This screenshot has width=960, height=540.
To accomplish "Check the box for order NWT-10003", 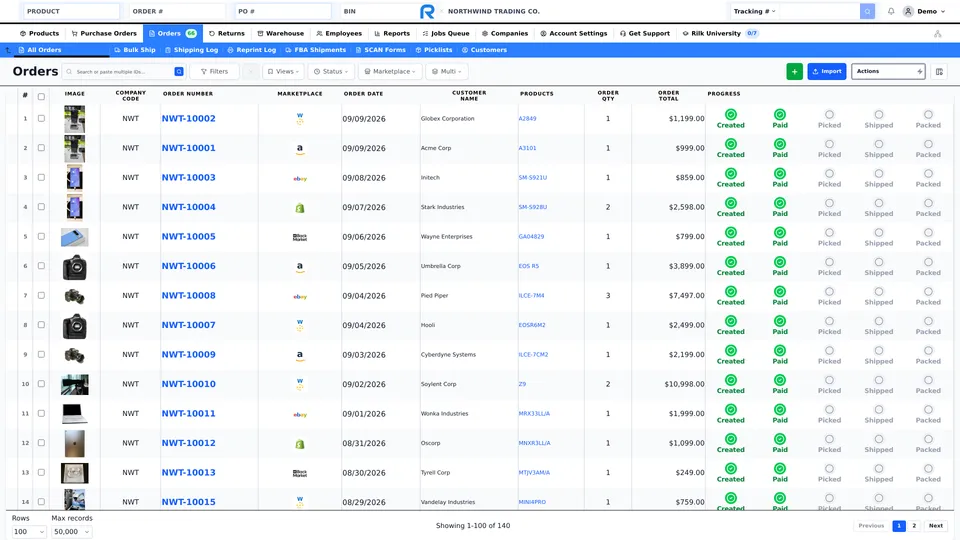I will click(41, 177).
